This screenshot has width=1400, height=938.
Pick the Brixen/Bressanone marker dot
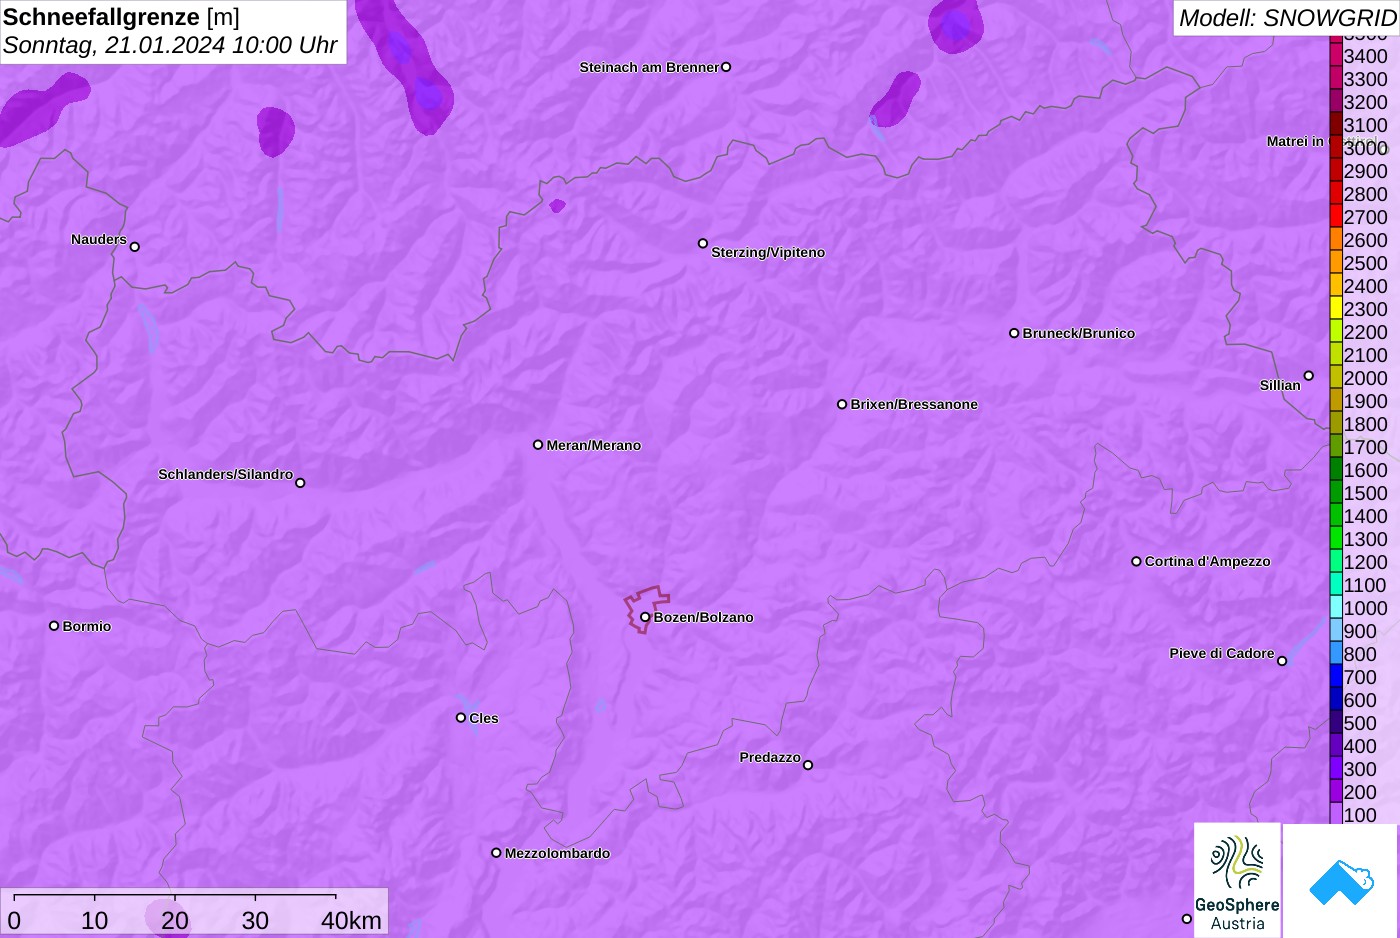(842, 404)
